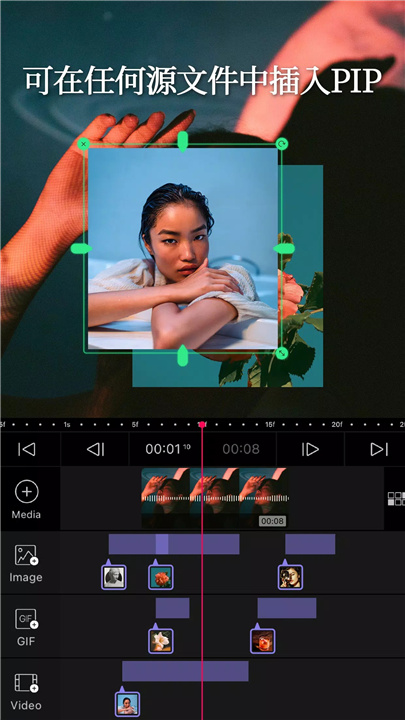Step forward one frame

[x=310, y=449]
